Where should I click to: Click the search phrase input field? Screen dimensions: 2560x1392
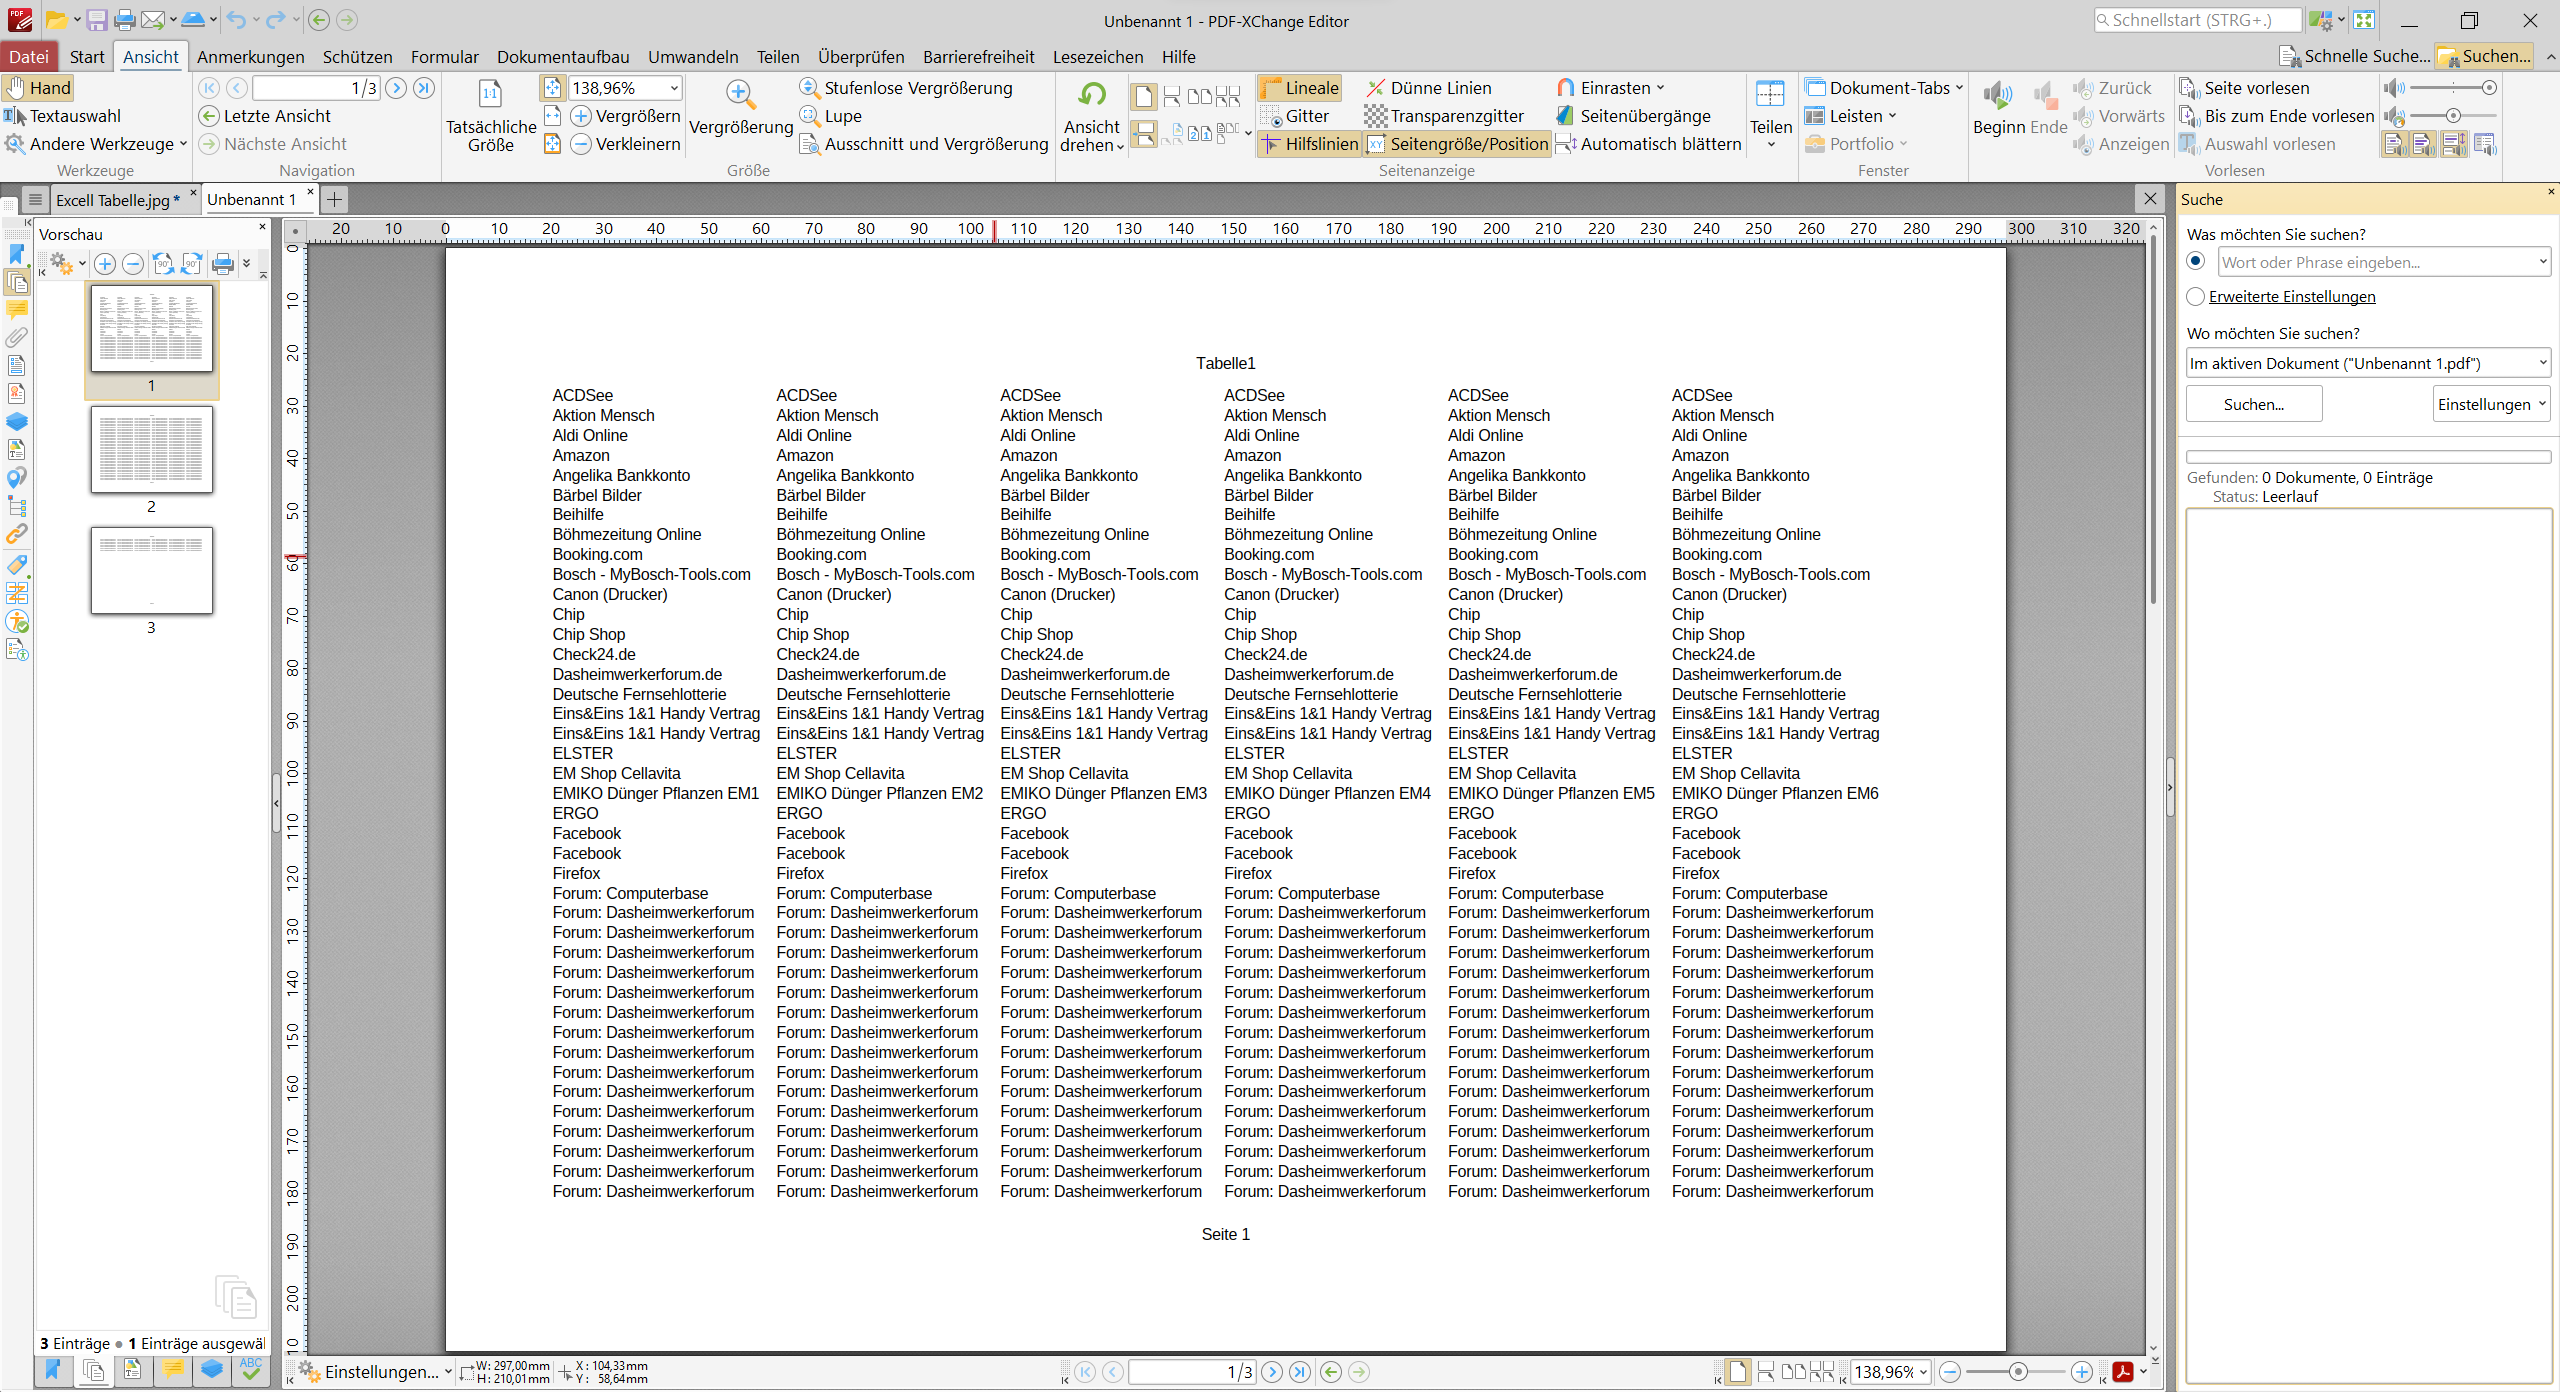pos(2383,262)
